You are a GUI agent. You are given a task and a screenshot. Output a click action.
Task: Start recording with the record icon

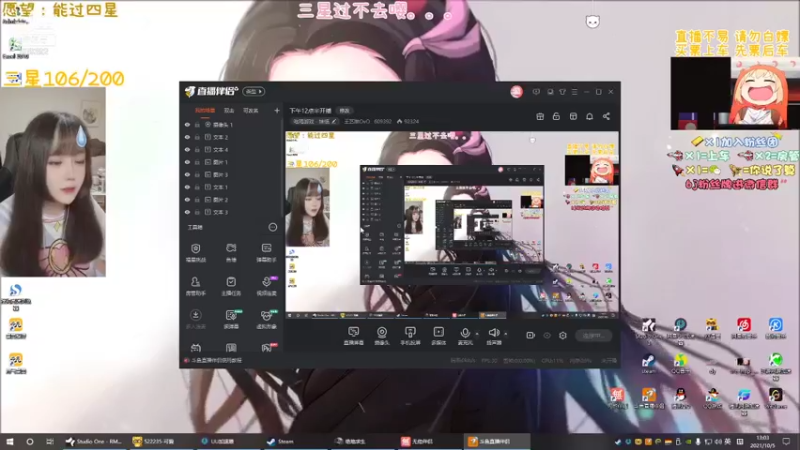(530, 336)
